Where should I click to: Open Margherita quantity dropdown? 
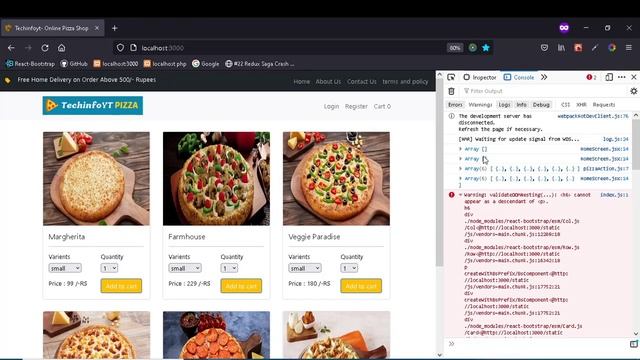109,268
